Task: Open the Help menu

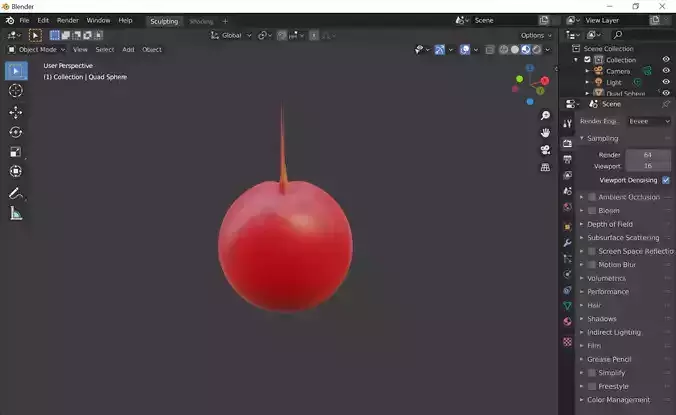Action: tap(125, 20)
